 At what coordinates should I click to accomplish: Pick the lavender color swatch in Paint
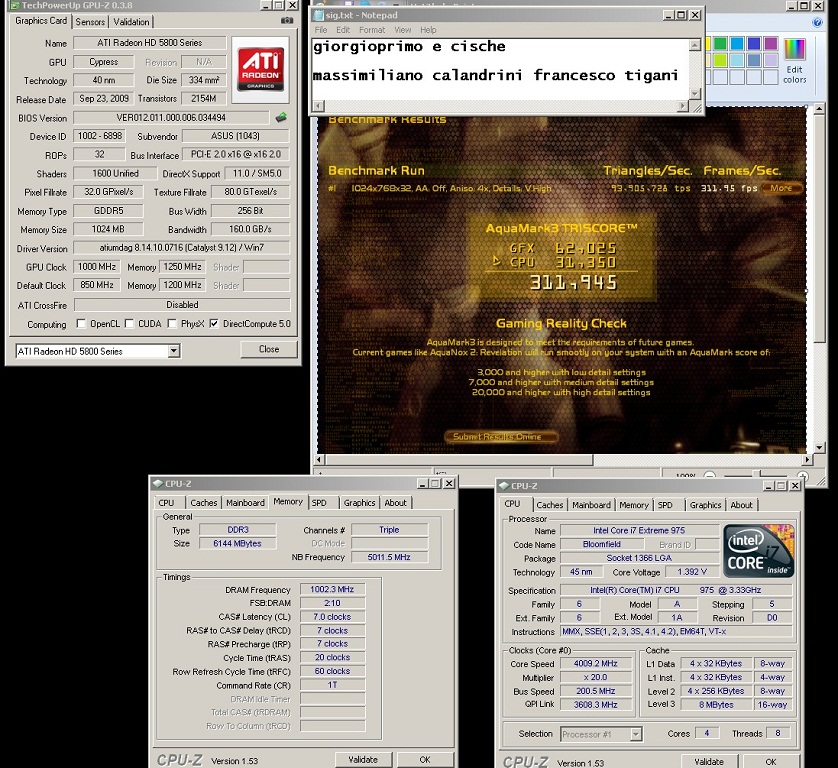pos(771,60)
